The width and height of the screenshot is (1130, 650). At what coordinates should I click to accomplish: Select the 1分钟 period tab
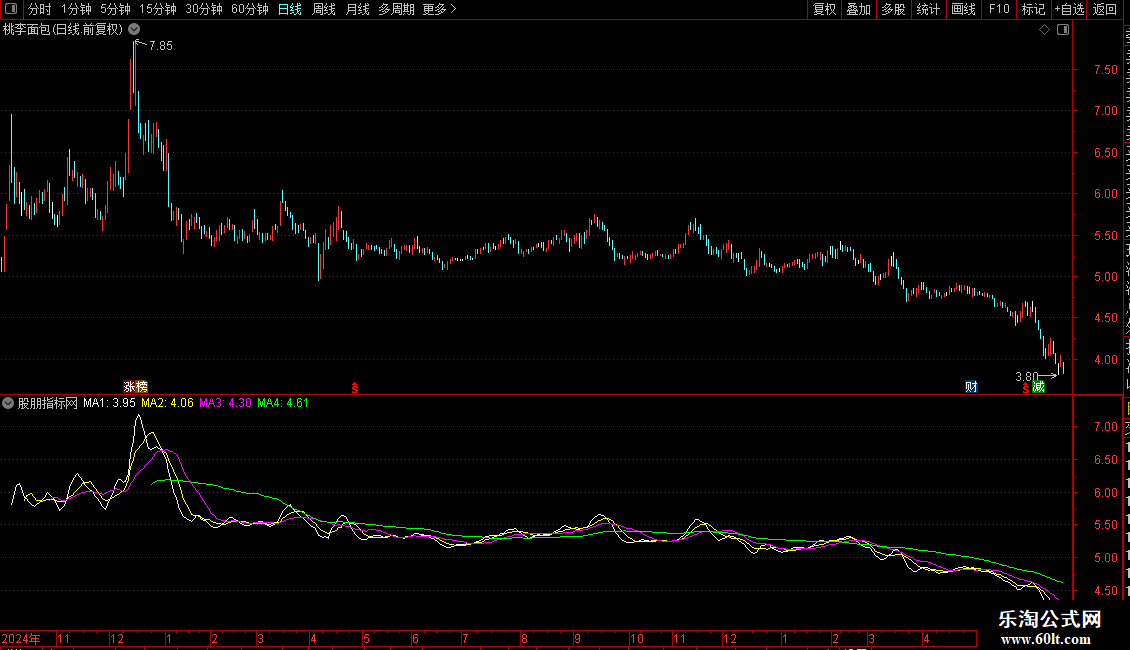point(76,9)
